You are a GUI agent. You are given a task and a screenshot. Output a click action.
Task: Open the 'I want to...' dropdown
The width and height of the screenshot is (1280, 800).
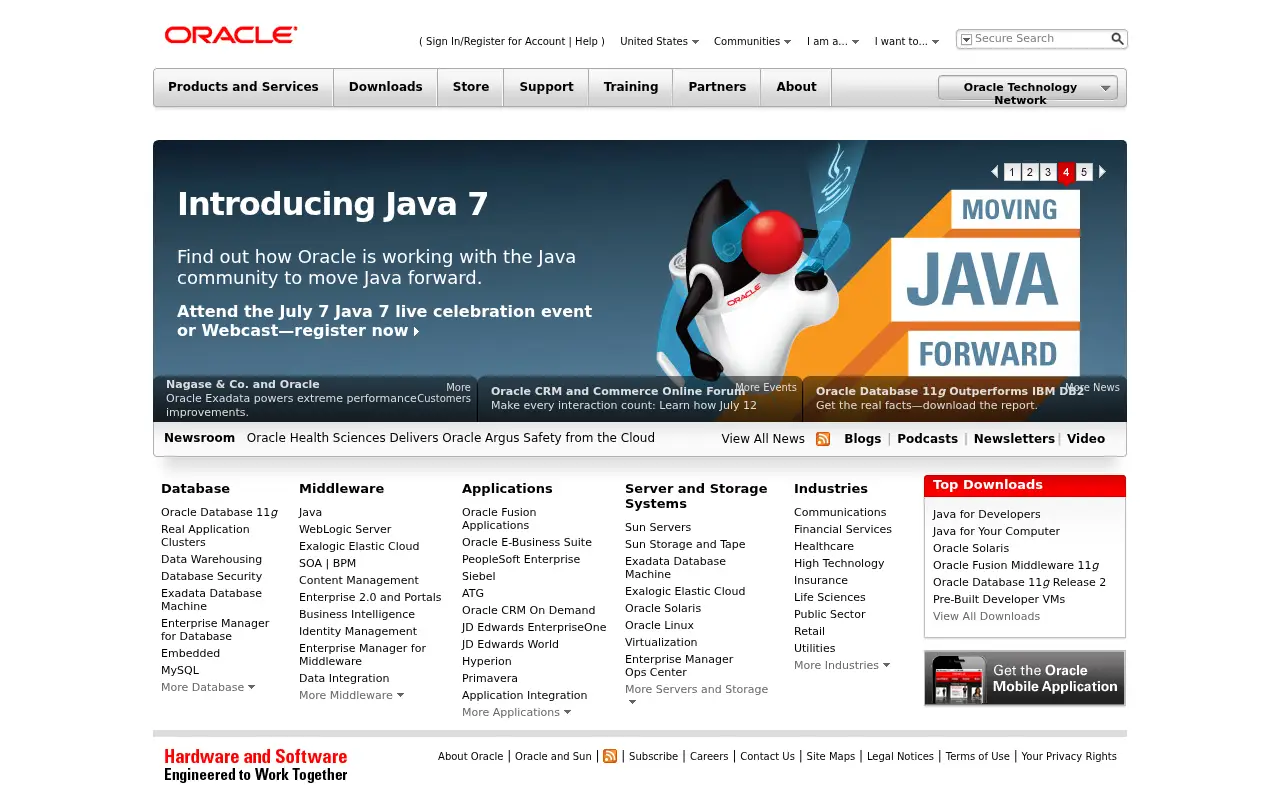click(x=907, y=41)
